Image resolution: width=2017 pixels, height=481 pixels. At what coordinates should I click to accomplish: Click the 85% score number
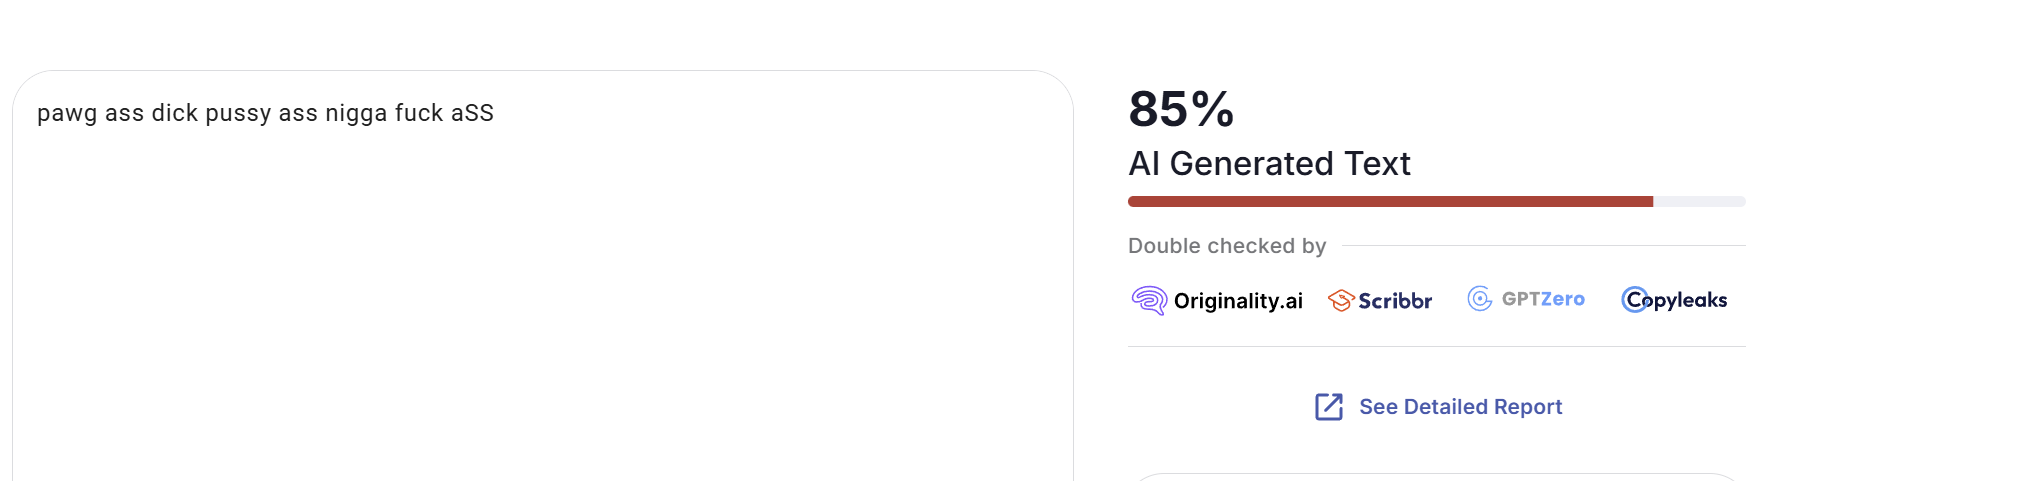click(x=1181, y=109)
